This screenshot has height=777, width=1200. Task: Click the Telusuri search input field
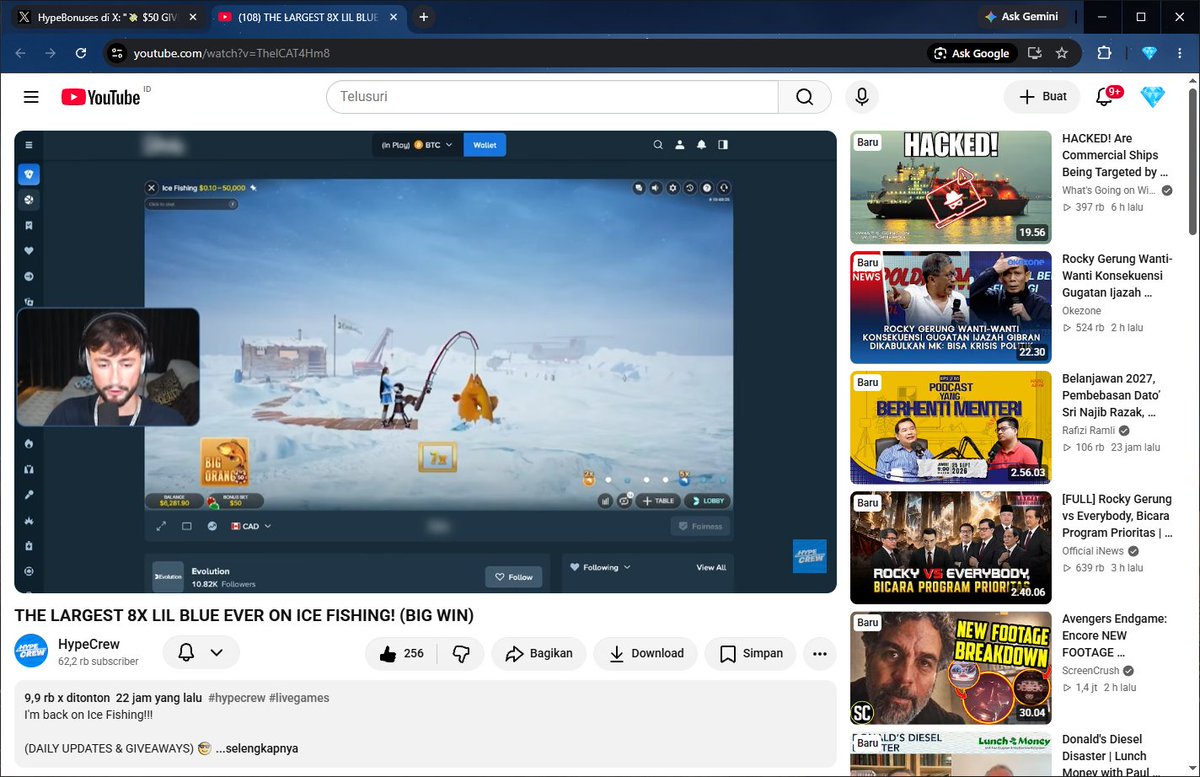click(552, 97)
